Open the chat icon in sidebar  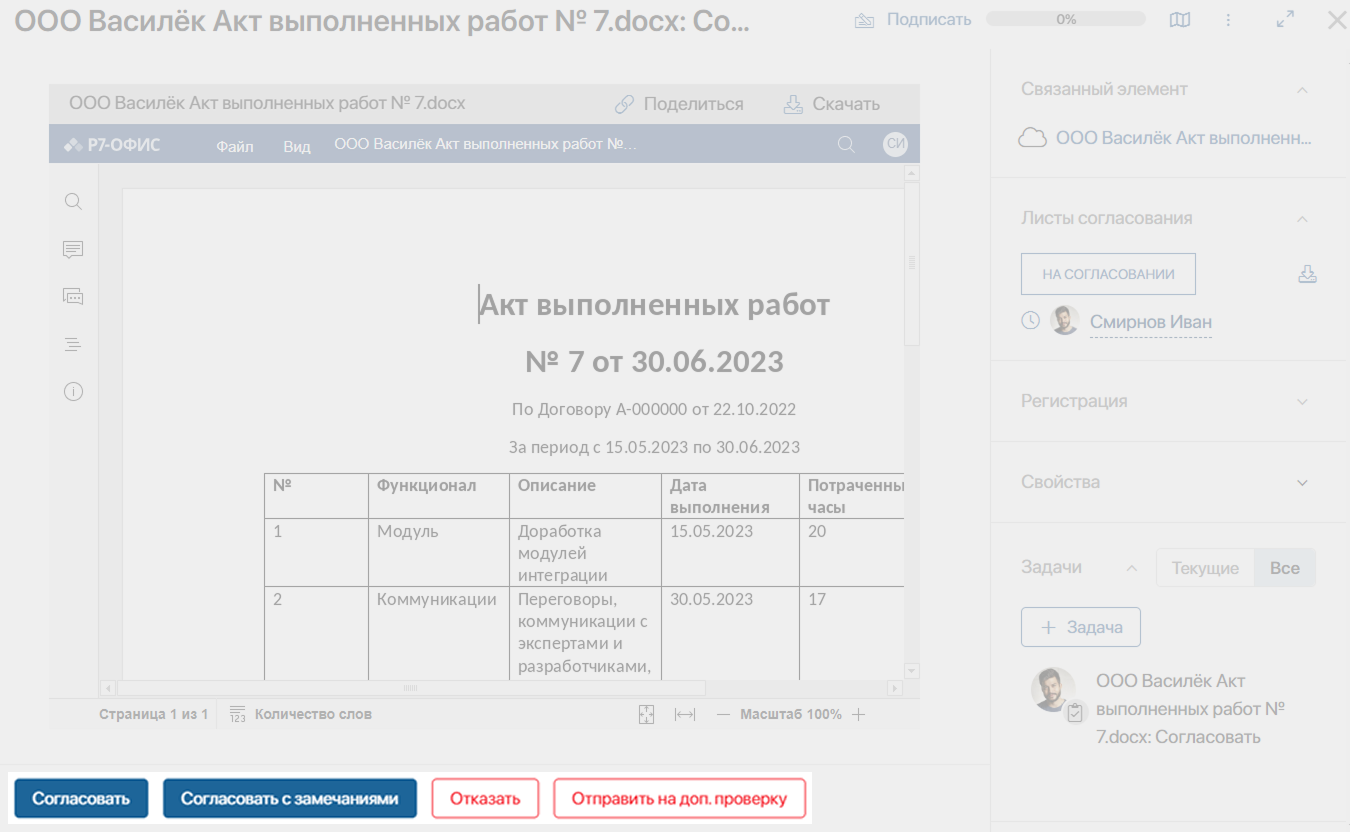[73, 296]
